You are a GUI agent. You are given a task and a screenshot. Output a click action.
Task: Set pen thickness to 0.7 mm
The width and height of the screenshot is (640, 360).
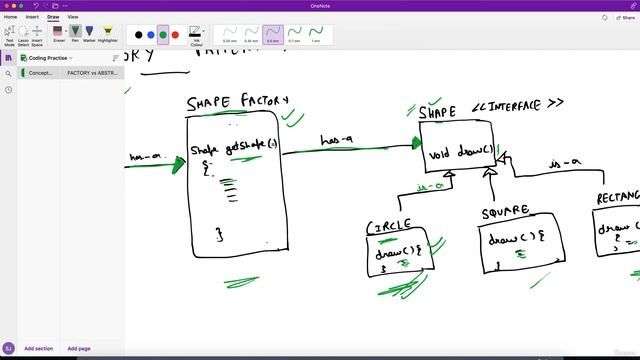coord(294,35)
